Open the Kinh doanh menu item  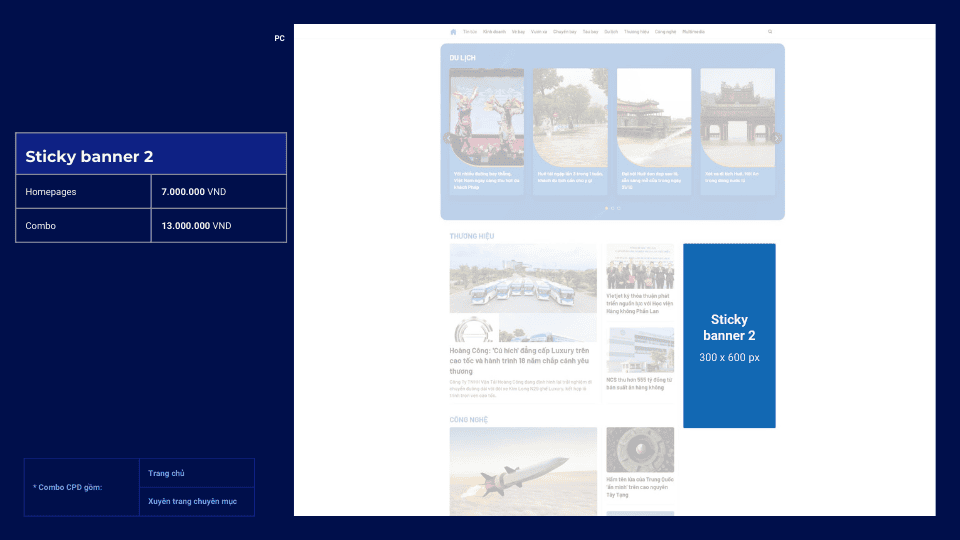494,32
